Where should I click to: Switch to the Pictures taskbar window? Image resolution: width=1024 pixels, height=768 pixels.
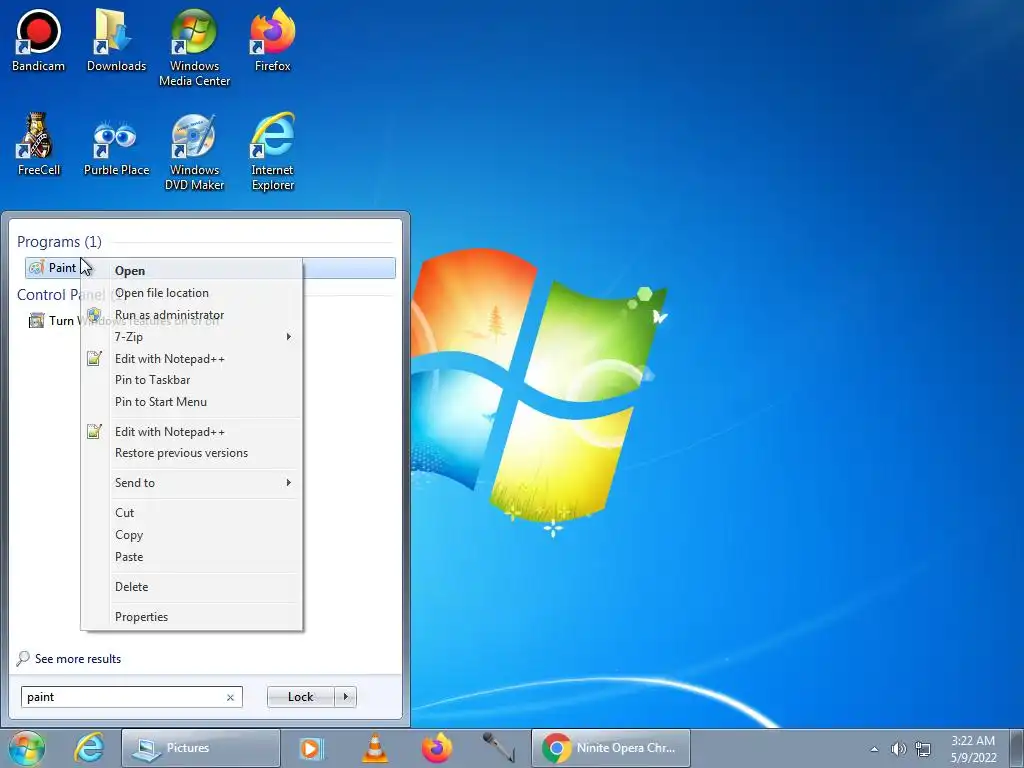click(200, 748)
